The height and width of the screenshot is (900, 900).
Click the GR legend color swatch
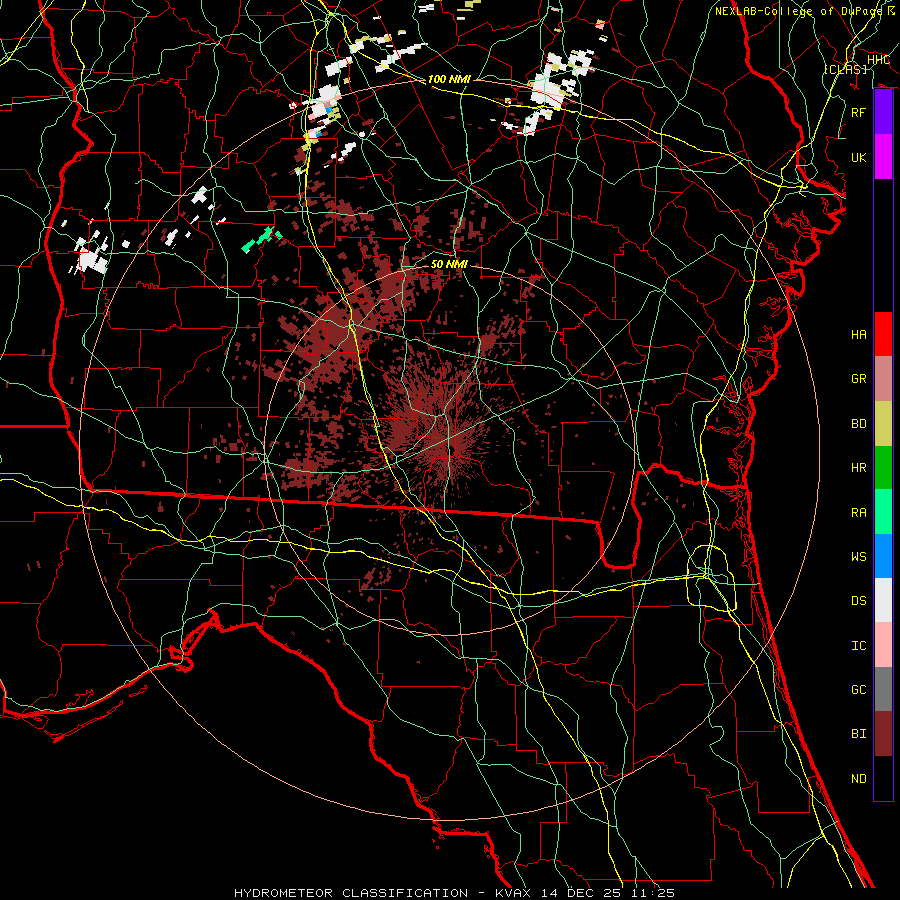[x=883, y=379]
